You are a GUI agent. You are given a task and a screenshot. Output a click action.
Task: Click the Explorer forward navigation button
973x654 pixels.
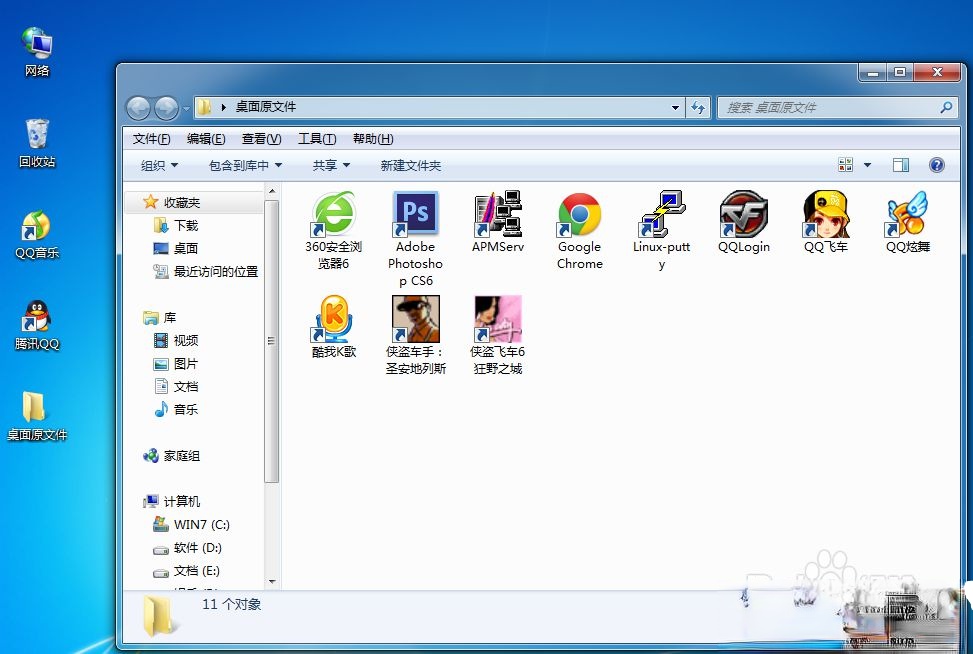pyautogui.click(x=166, y=108)
